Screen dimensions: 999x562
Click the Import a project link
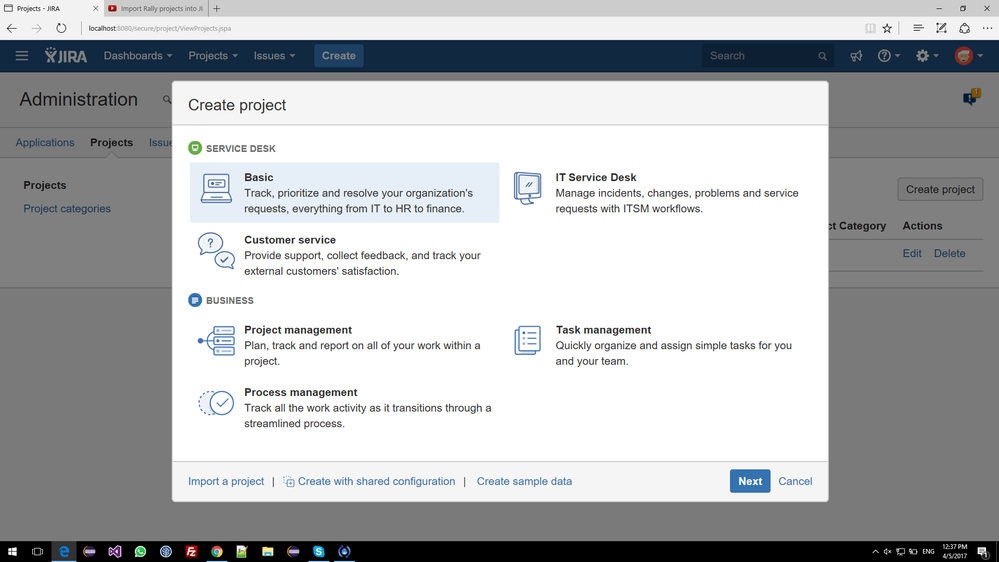[x=226, y=482]
